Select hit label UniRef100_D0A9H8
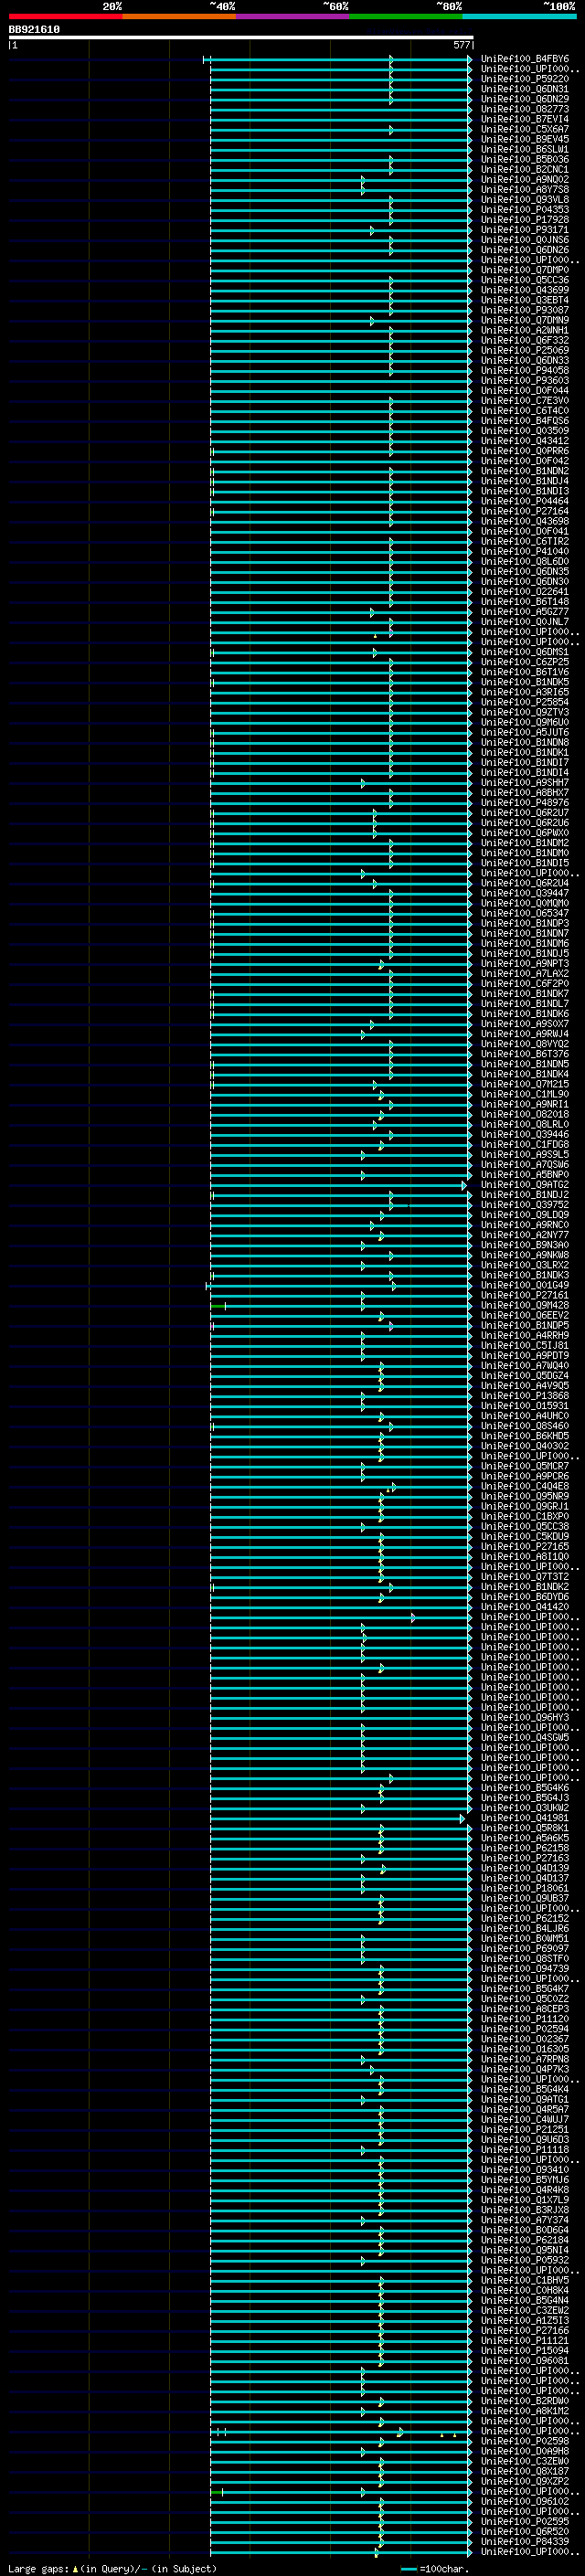This screenshot has height=2576, width=585. pos(525,2450)
